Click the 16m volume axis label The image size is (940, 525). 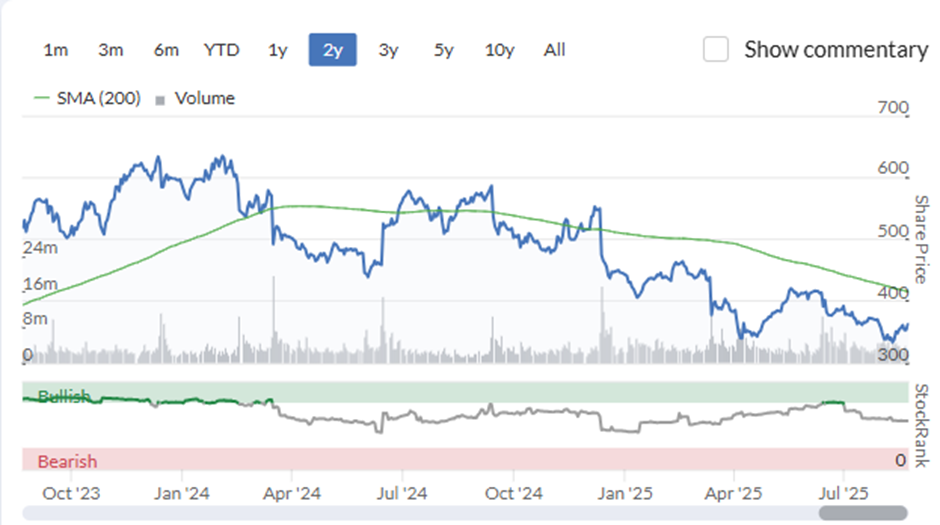coord(41,283)
